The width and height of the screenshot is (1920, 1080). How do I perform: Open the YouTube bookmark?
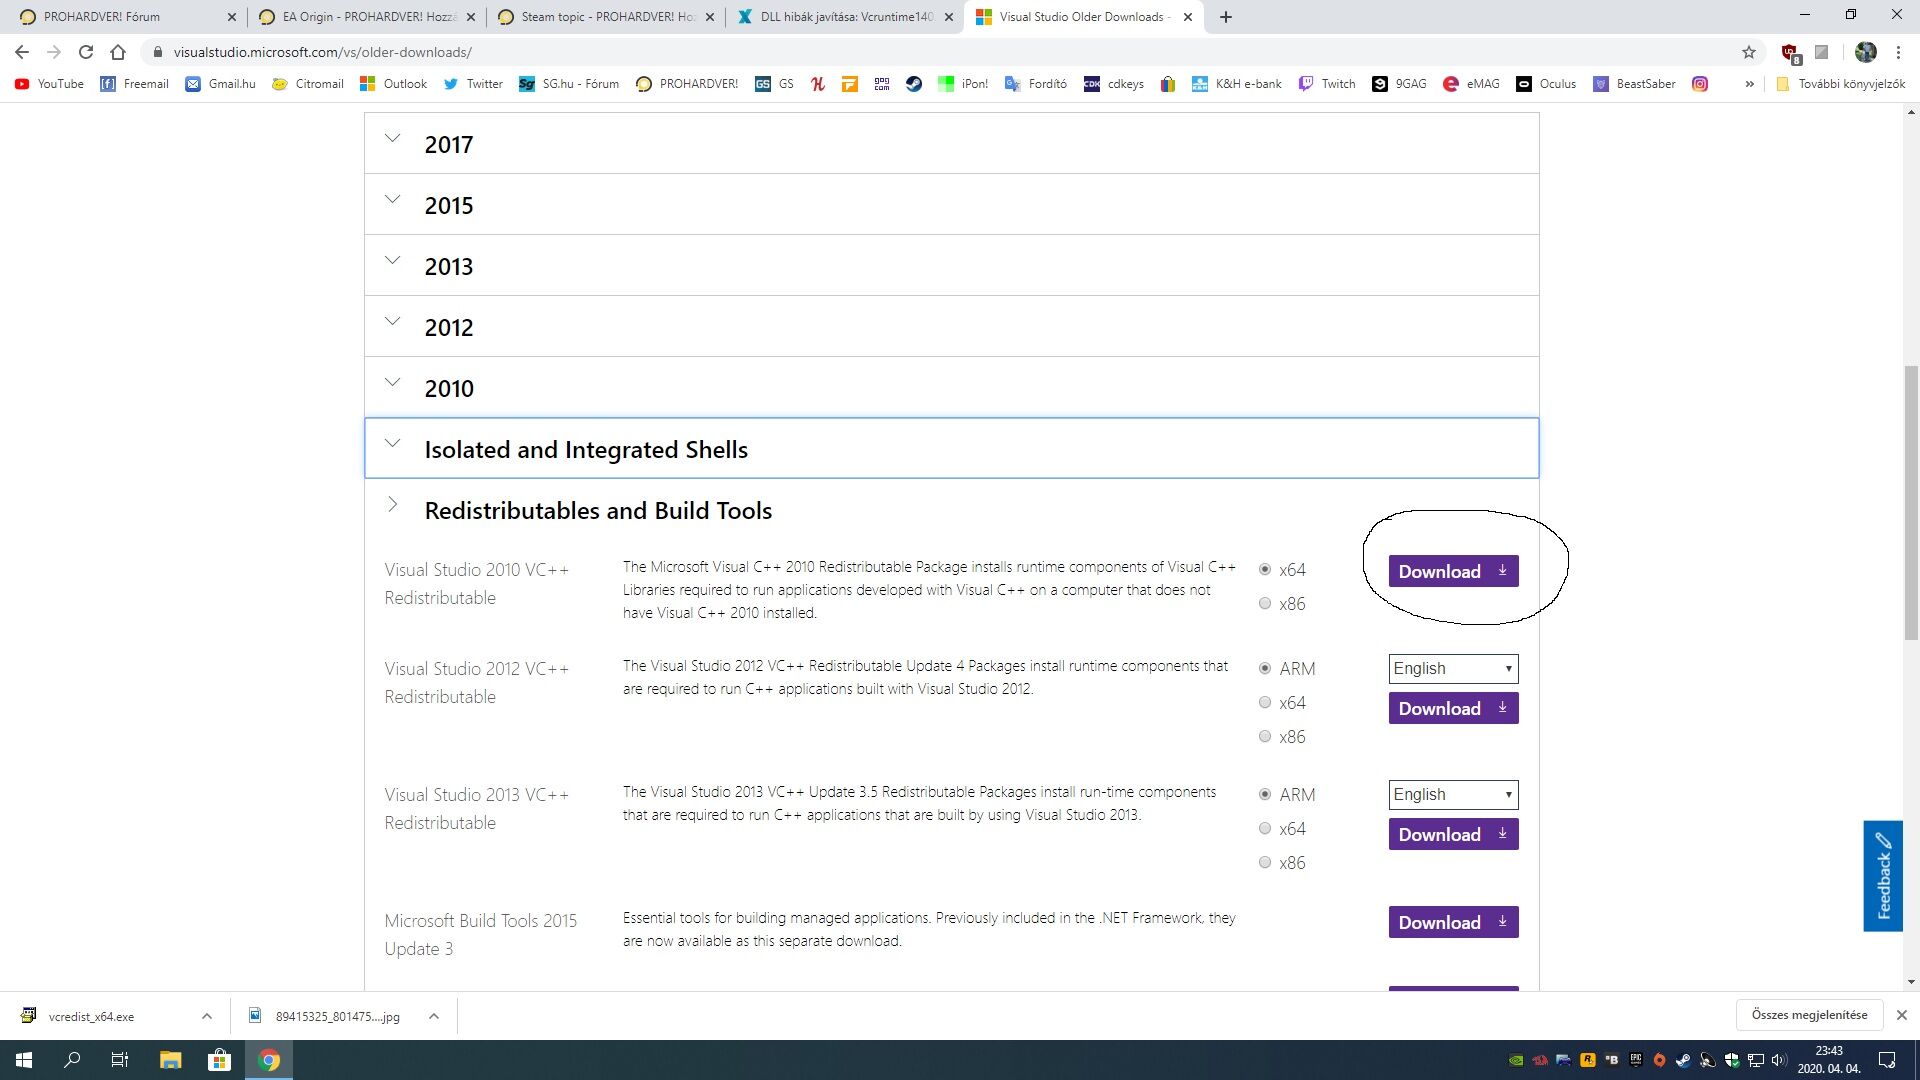coord(49,84)
